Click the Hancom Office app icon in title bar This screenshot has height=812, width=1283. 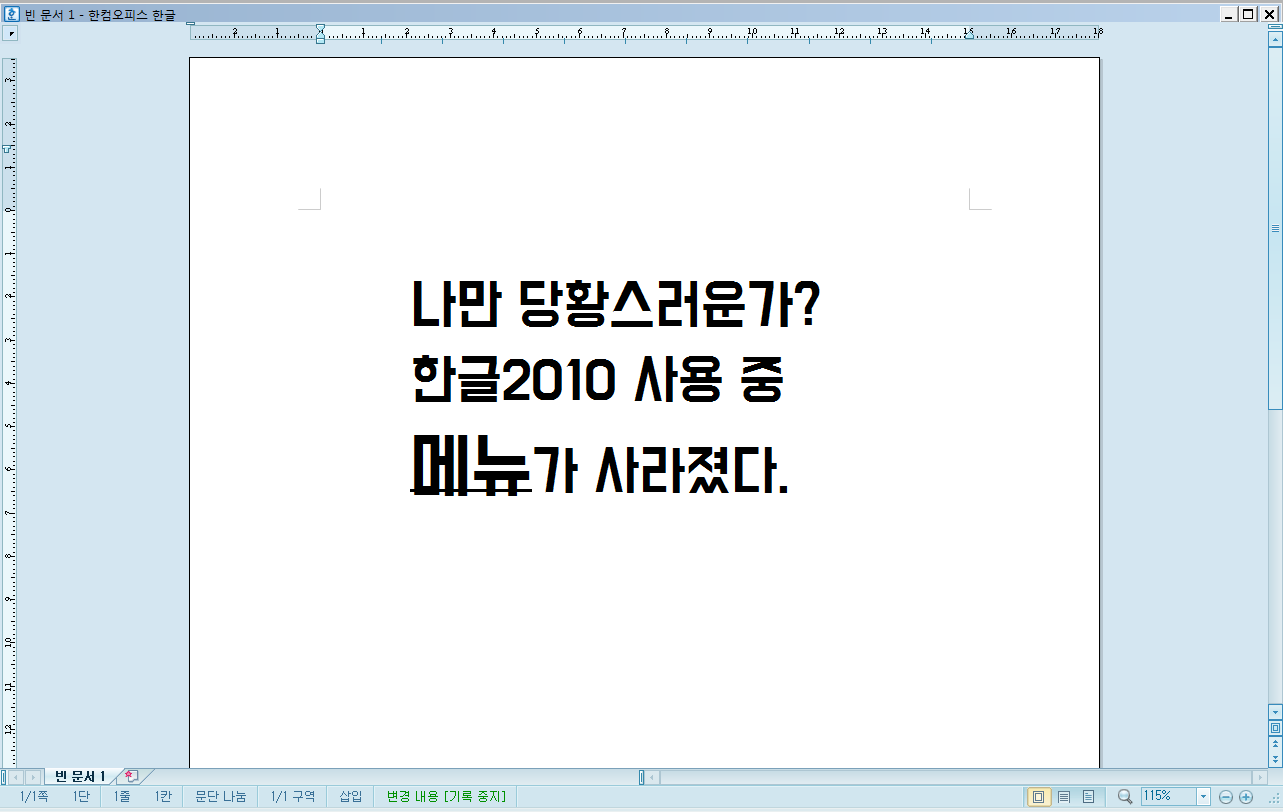coord(12,13)
